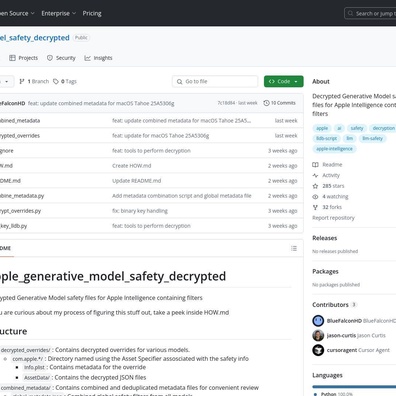This screenshot has height=396, width=396.
Task: Click the eye icon beside 4 watching
Action: pyautogui.click(x=315, y=197)
